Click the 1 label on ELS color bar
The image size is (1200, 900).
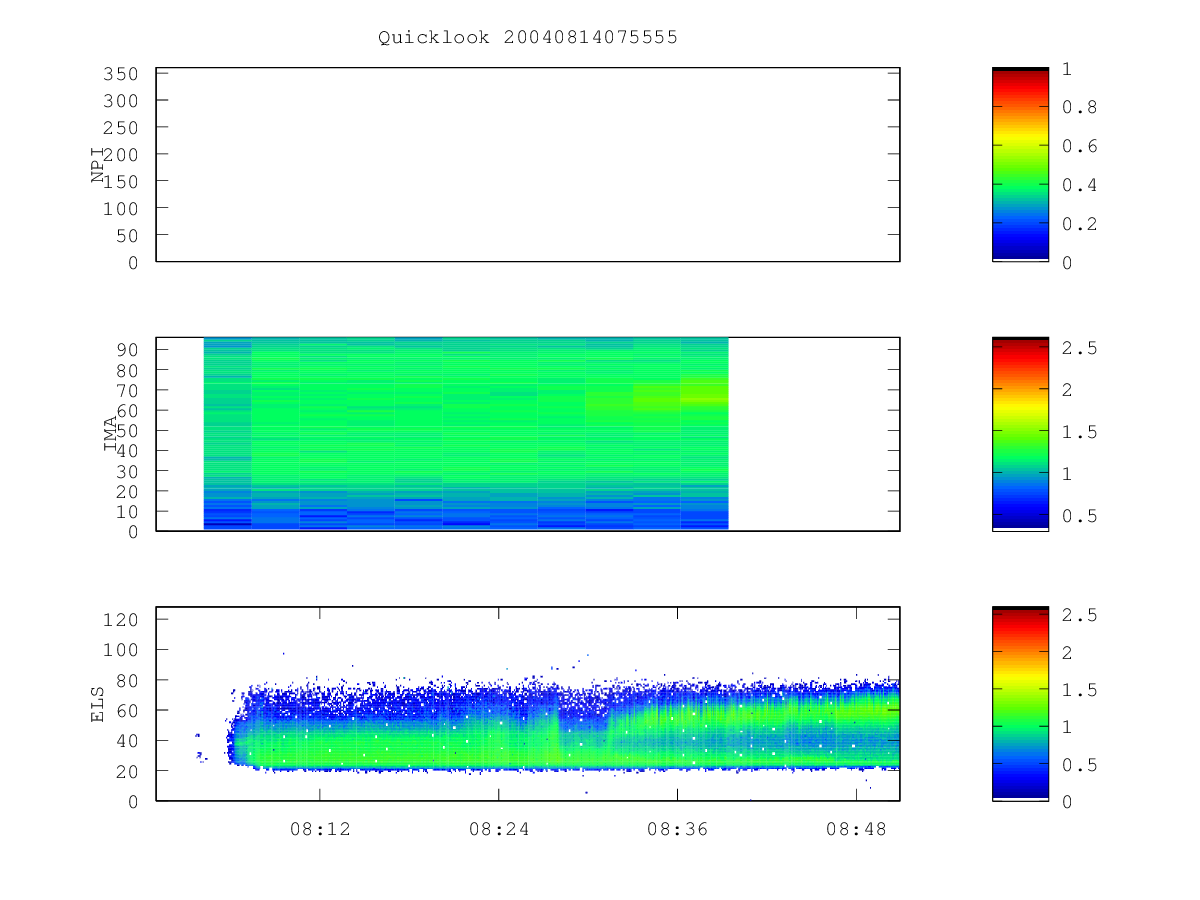1068,727
